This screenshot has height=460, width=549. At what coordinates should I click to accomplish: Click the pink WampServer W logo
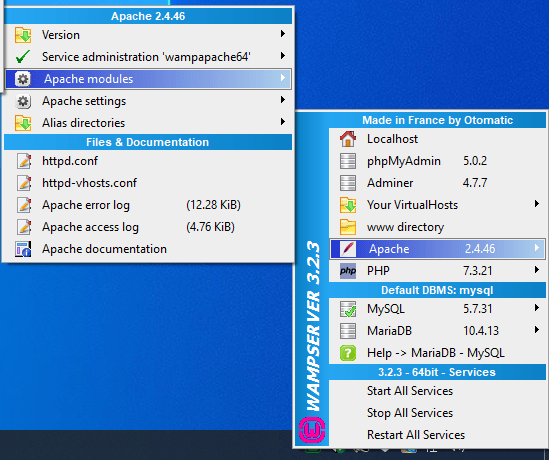(312, 430)
